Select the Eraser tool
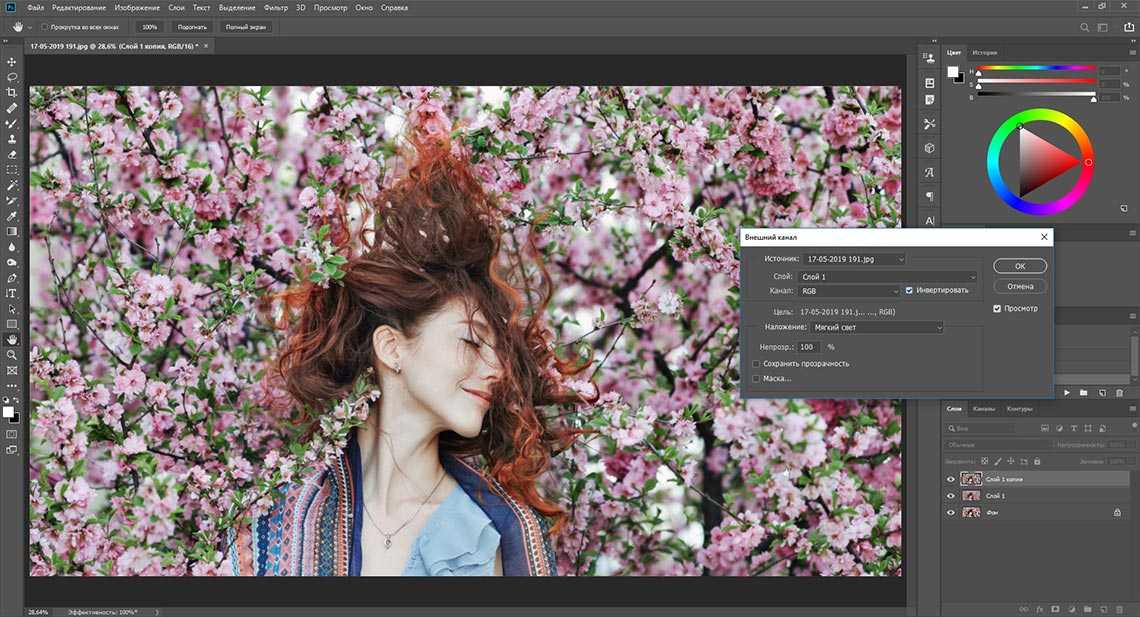The height and width of the screenshot is (617, 1140). click(x=12, y=155)
